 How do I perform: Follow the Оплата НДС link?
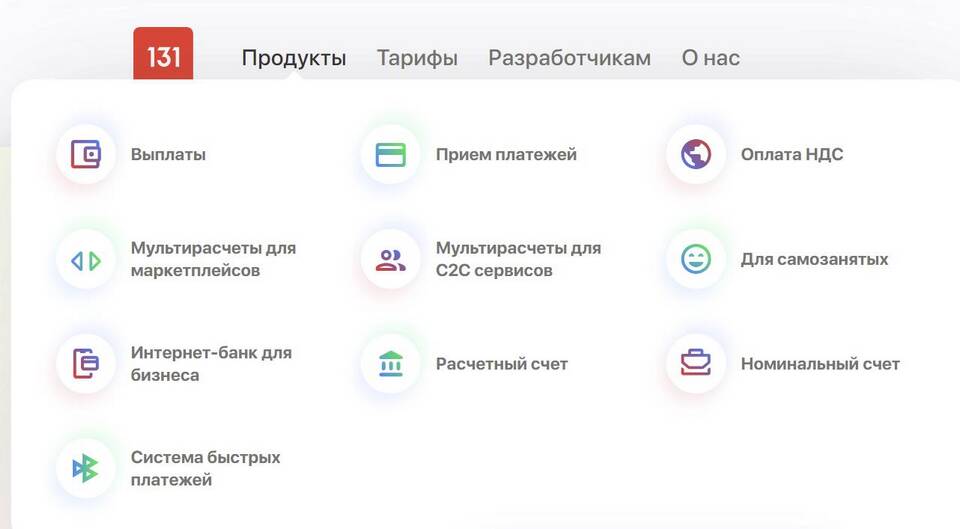(791, 155)
